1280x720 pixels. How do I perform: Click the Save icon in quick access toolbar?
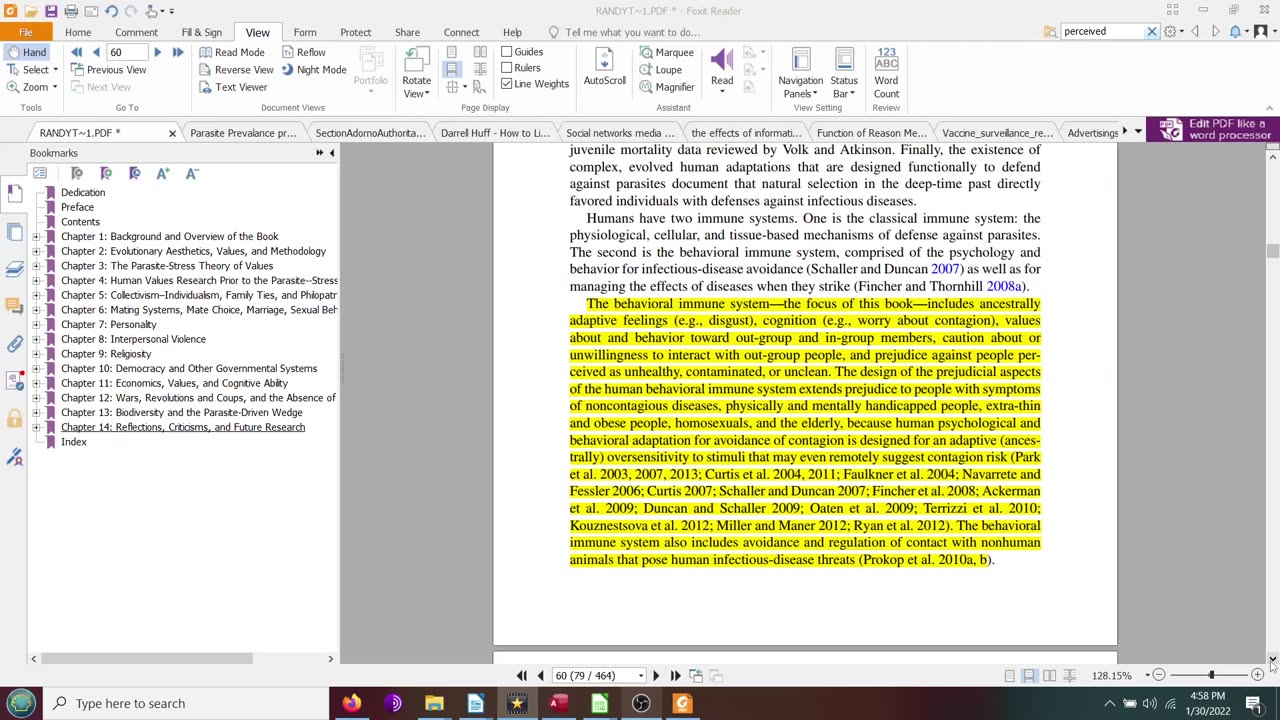coord(50,11)
